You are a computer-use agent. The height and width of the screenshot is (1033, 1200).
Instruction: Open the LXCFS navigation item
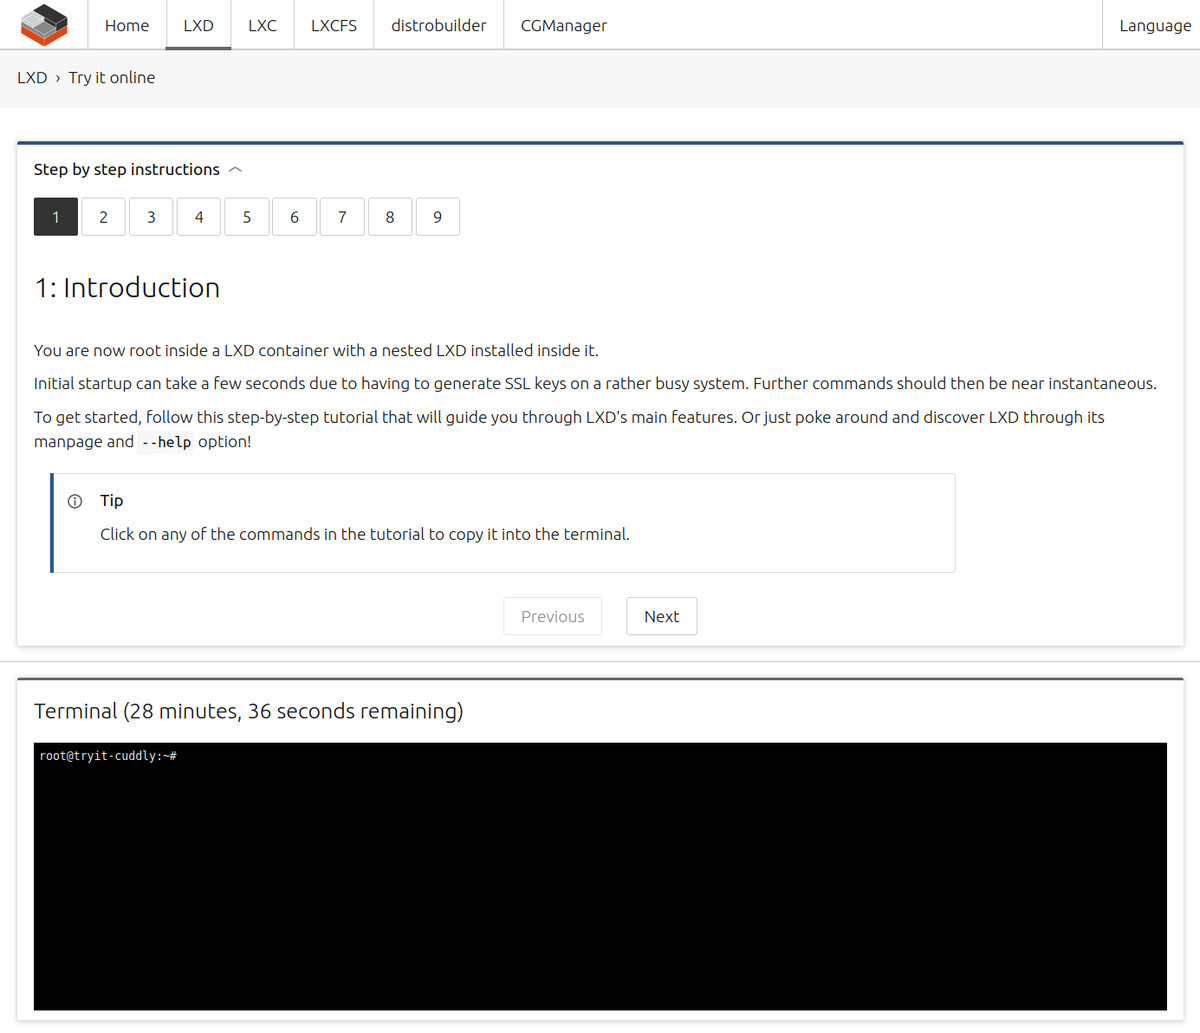[x=334, y=25]
